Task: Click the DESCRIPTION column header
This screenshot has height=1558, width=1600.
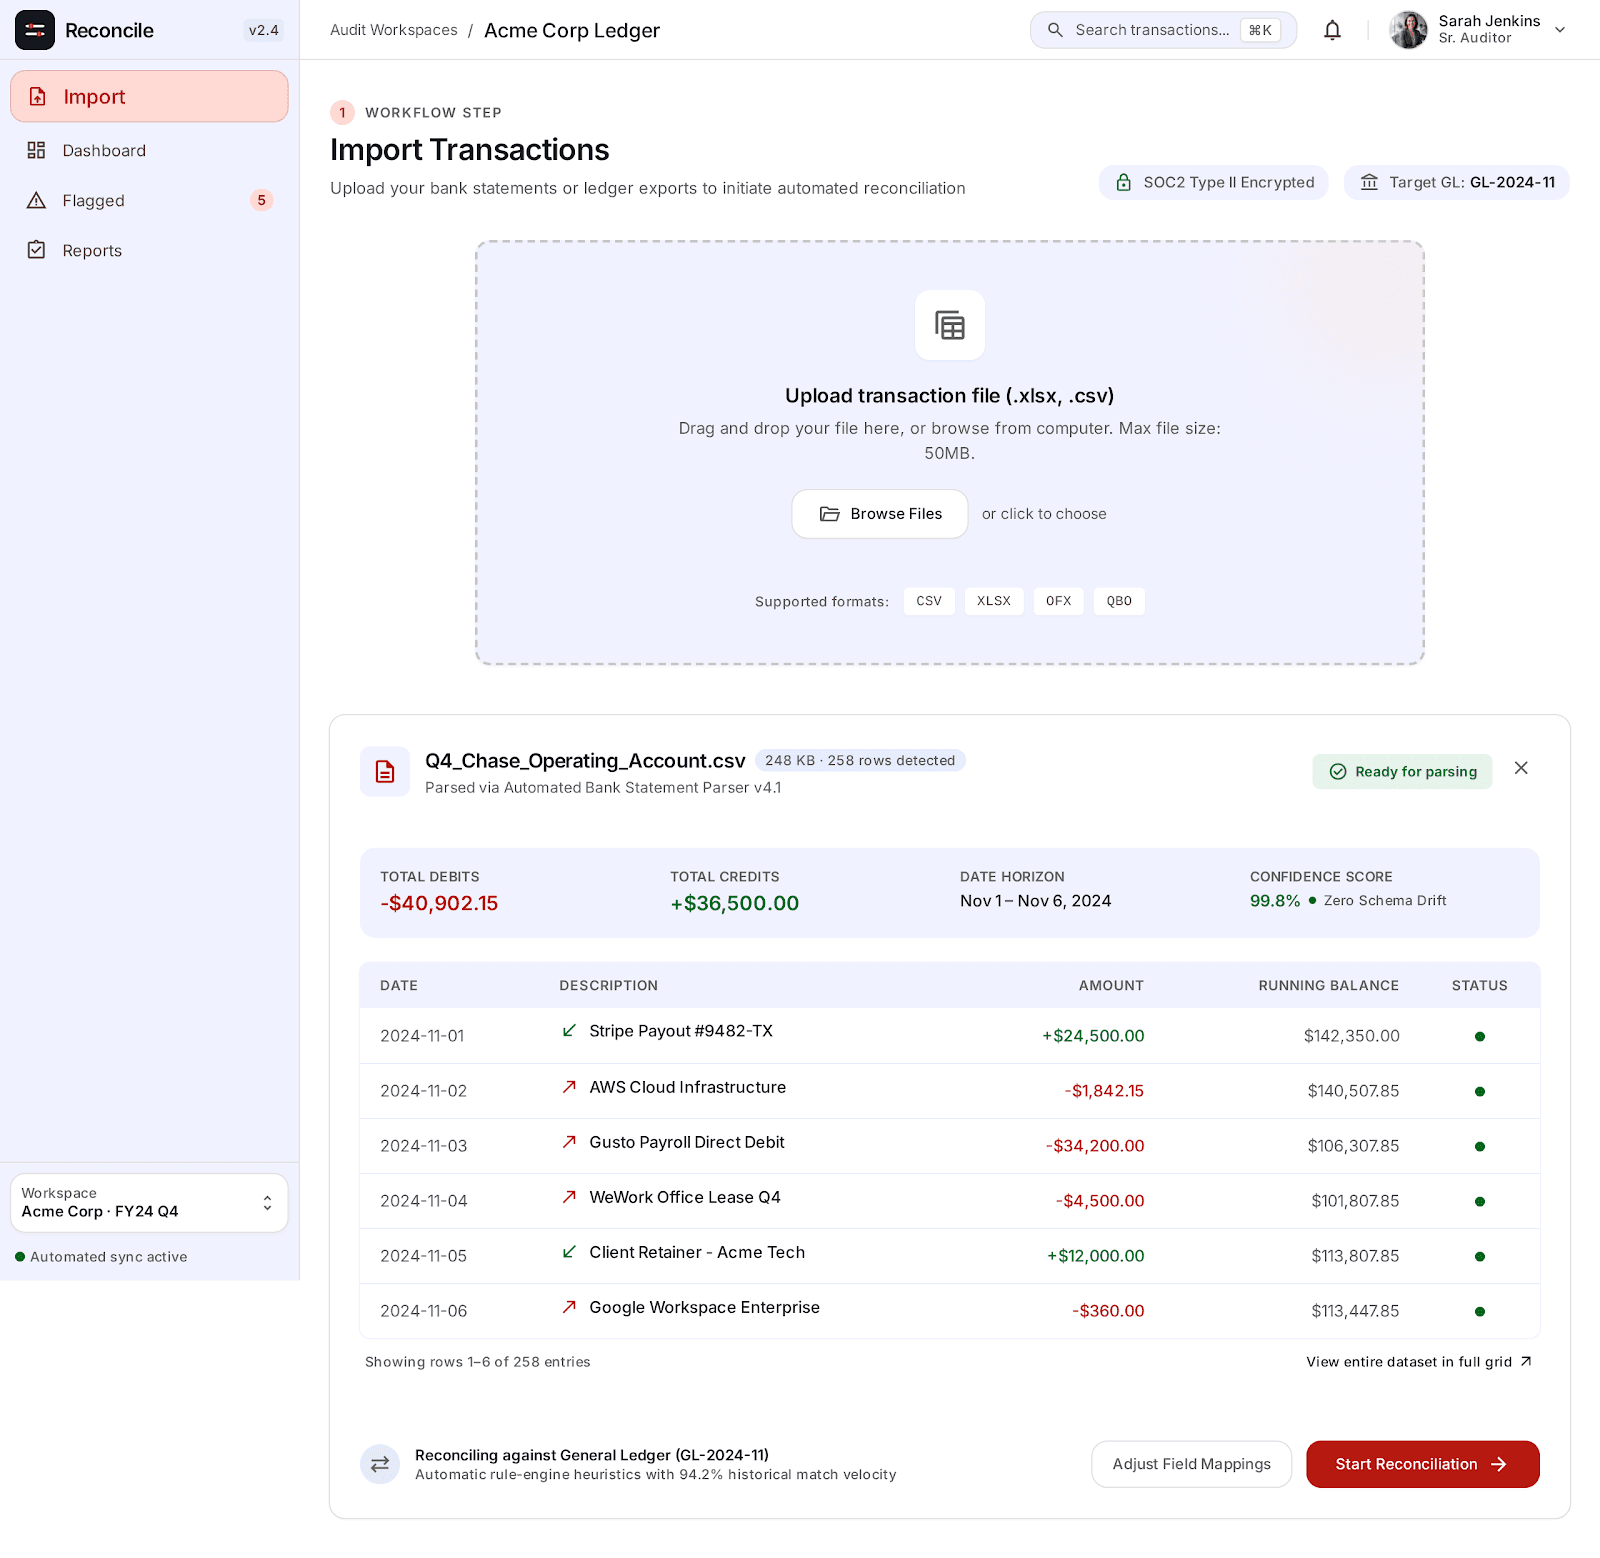Action: [x=608, y=985]
